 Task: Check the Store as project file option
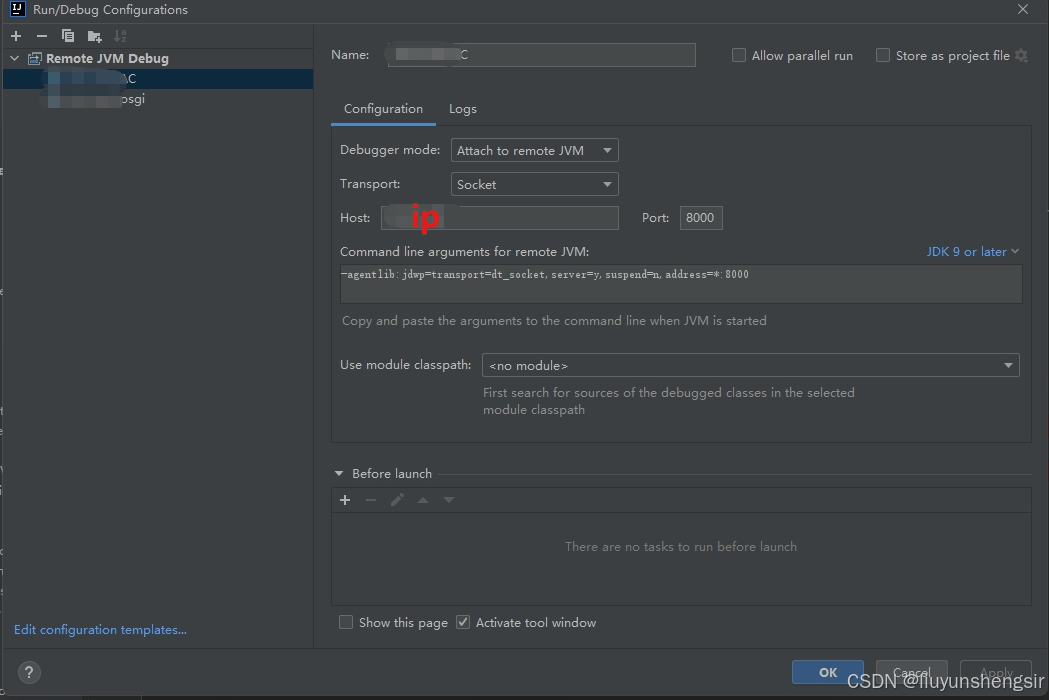coord(883,56)
